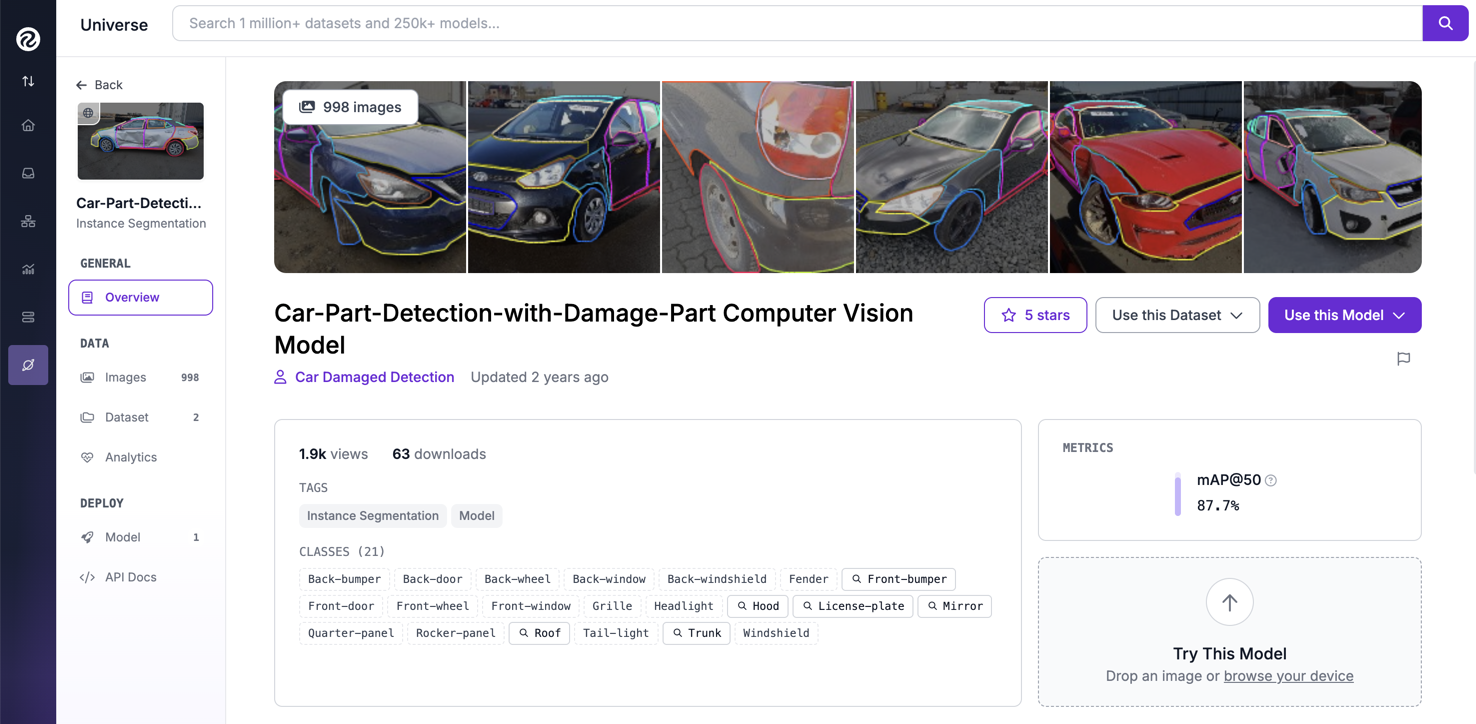Search the License-plate class
Image resolution: width=1476 pixels, height=724 pixels.
(x=853, y=606)
